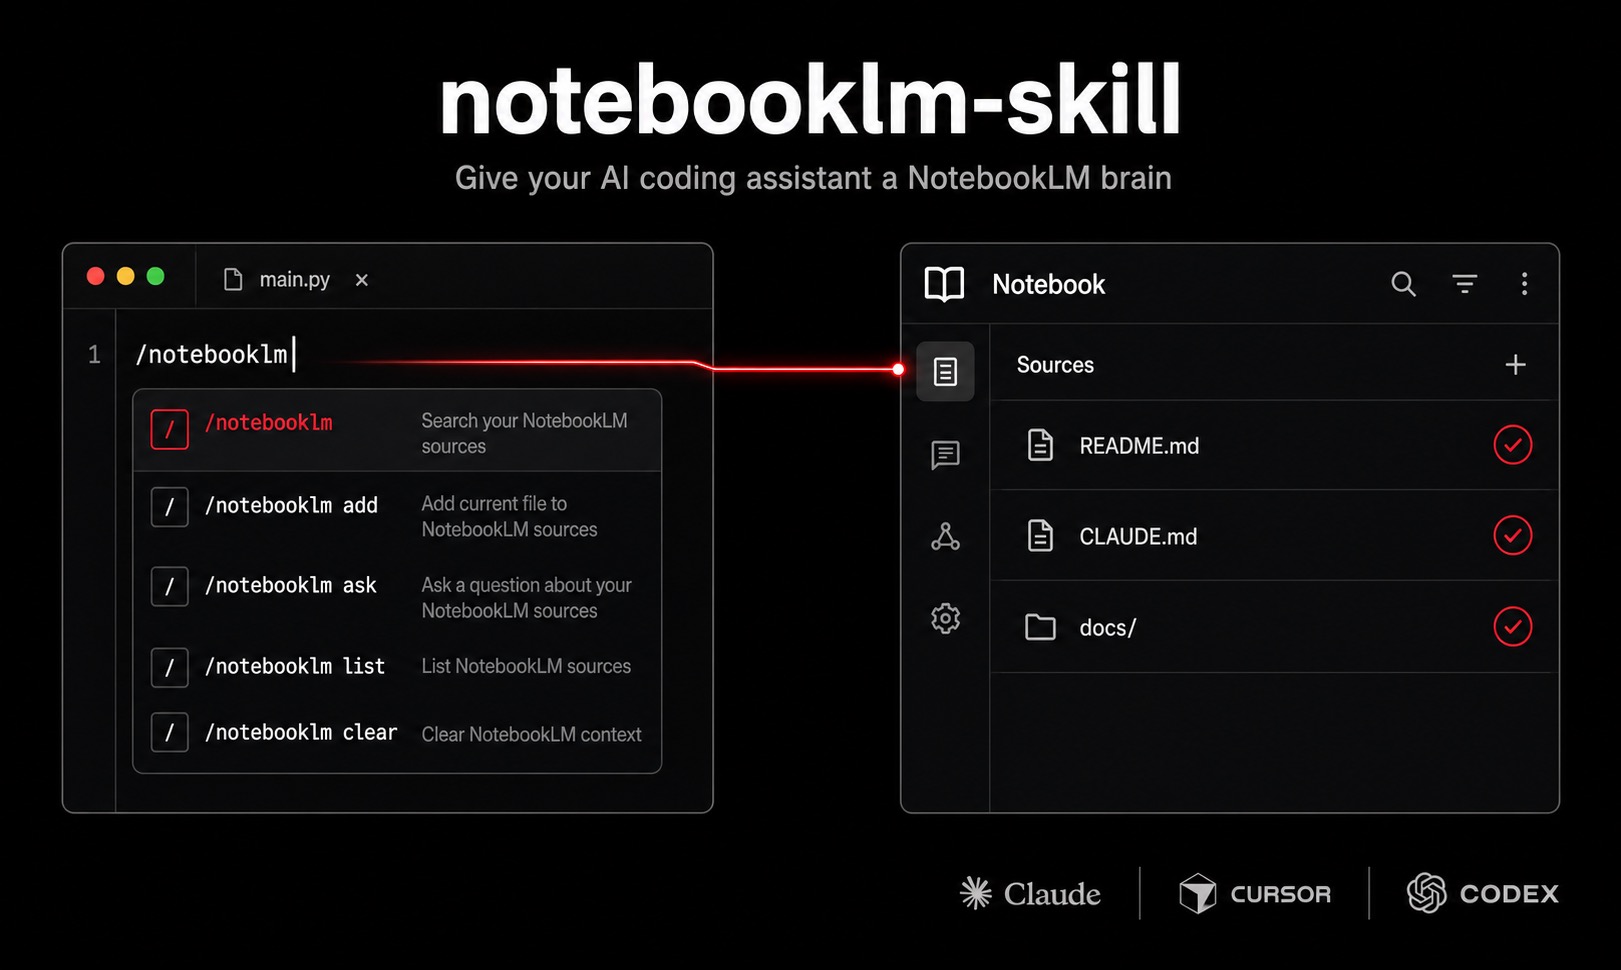This screenshot has width=1621, height=970.
Task: Uncheck the CLAUDE.md source
Action: pos(1513,536)
